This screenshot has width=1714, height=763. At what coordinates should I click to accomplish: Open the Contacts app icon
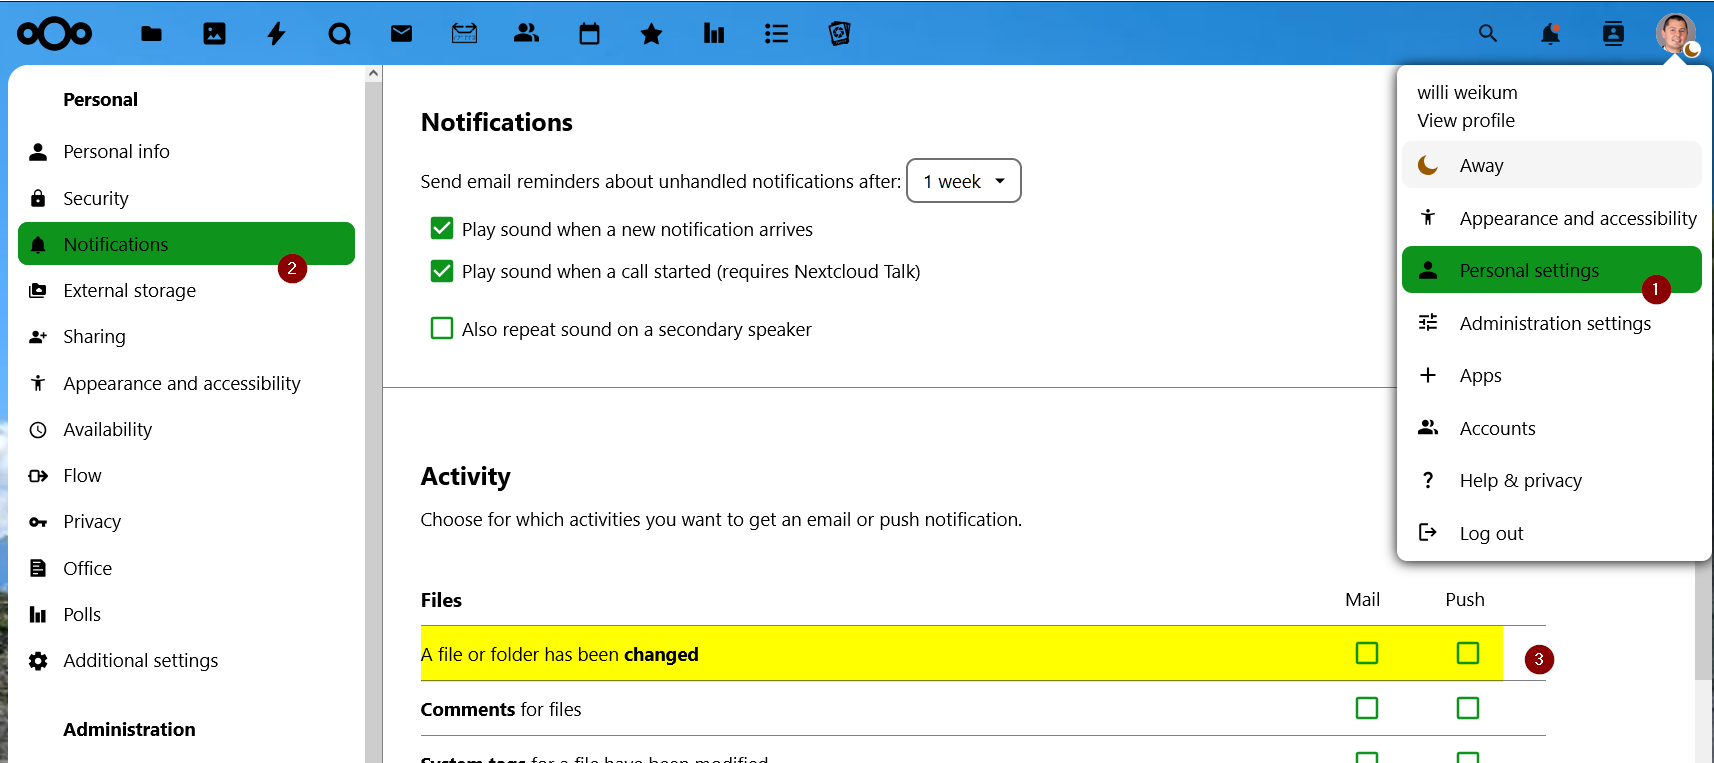click(x=526, y=34)
